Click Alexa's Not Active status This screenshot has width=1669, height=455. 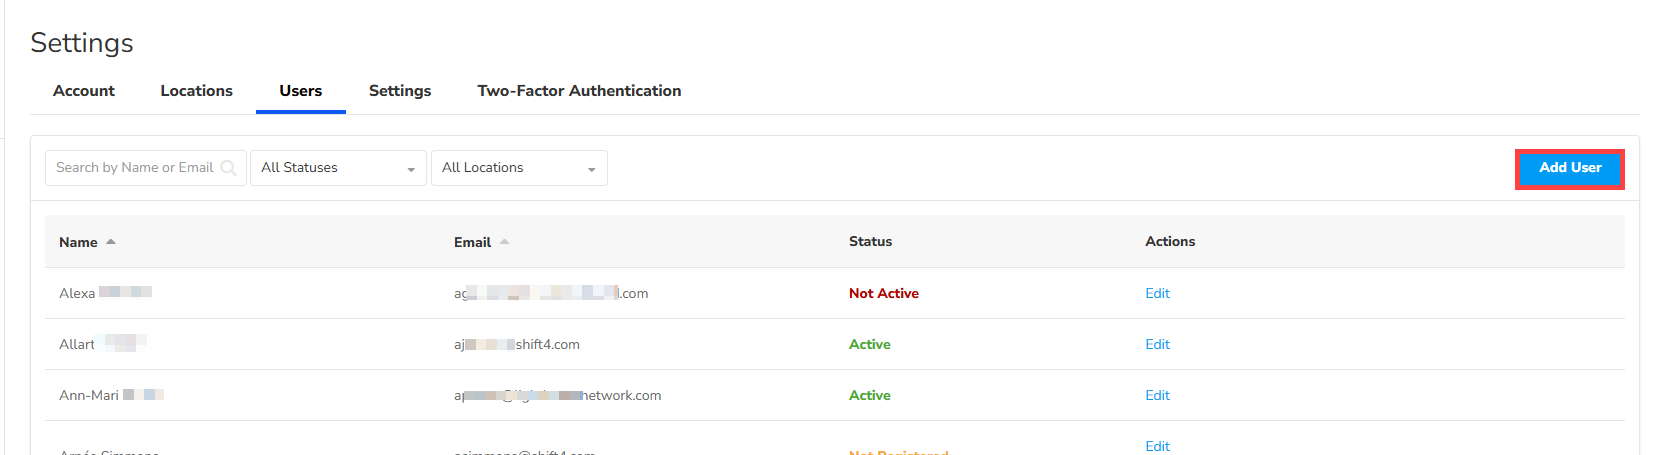point(883,293)
